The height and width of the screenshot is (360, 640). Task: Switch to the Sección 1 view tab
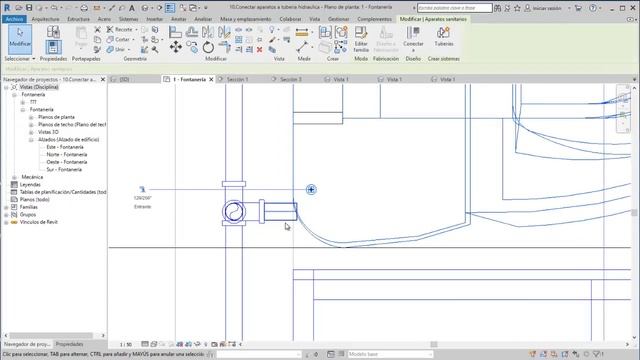[x=238, y=79]
